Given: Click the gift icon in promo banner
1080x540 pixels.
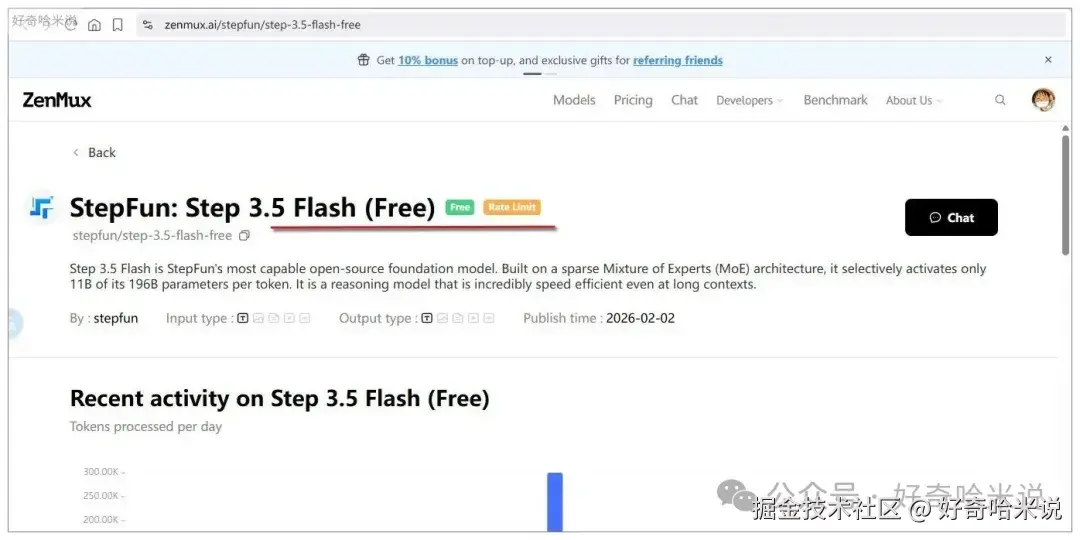Looking at the screenshot, I should [364, 60].
